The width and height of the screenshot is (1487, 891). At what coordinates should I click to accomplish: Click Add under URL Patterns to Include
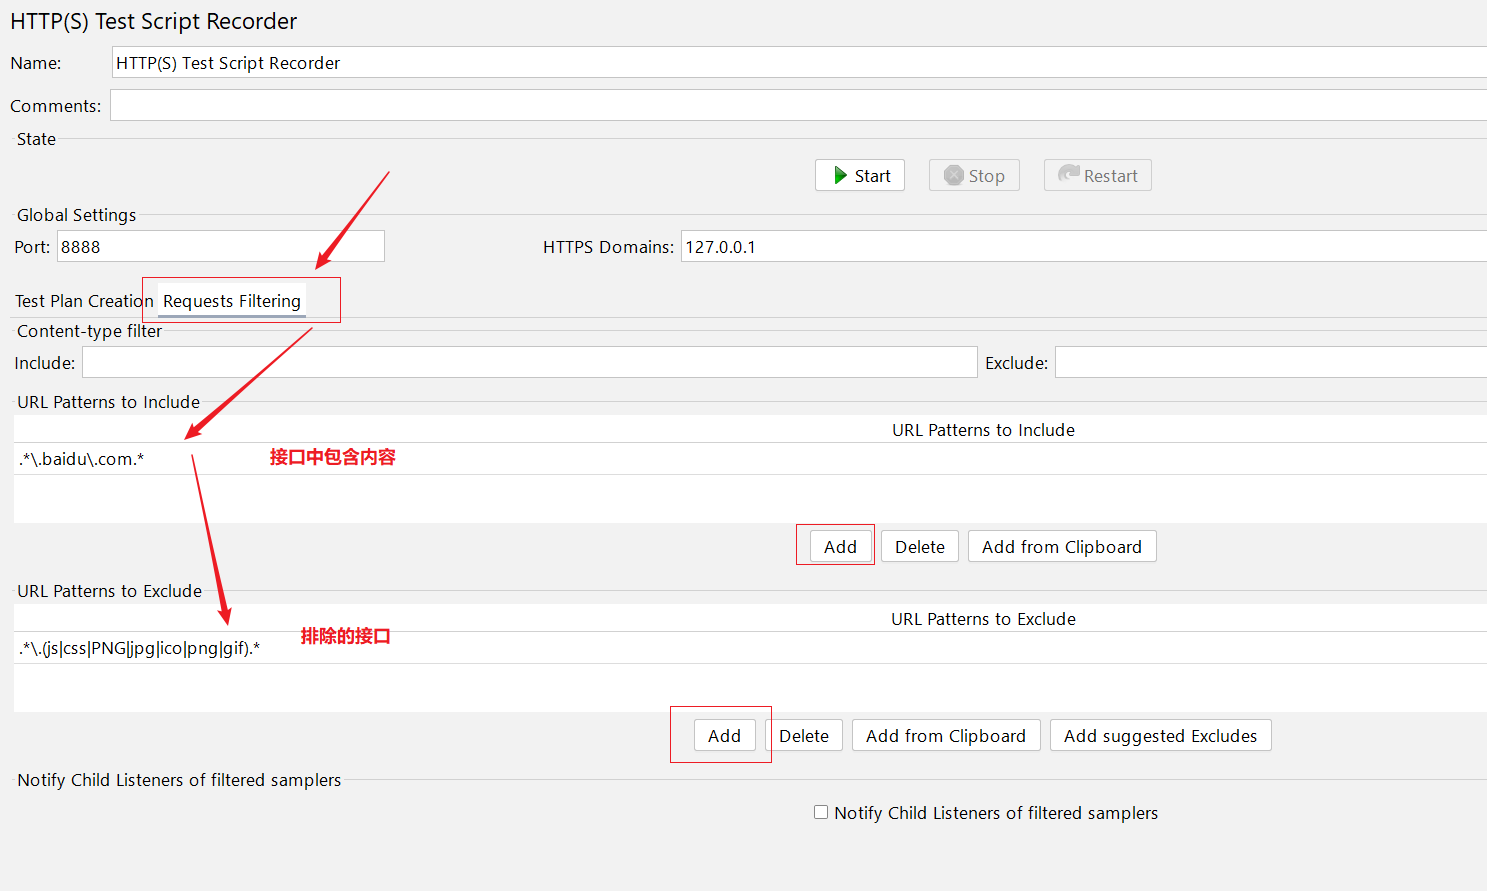point(840,547)
